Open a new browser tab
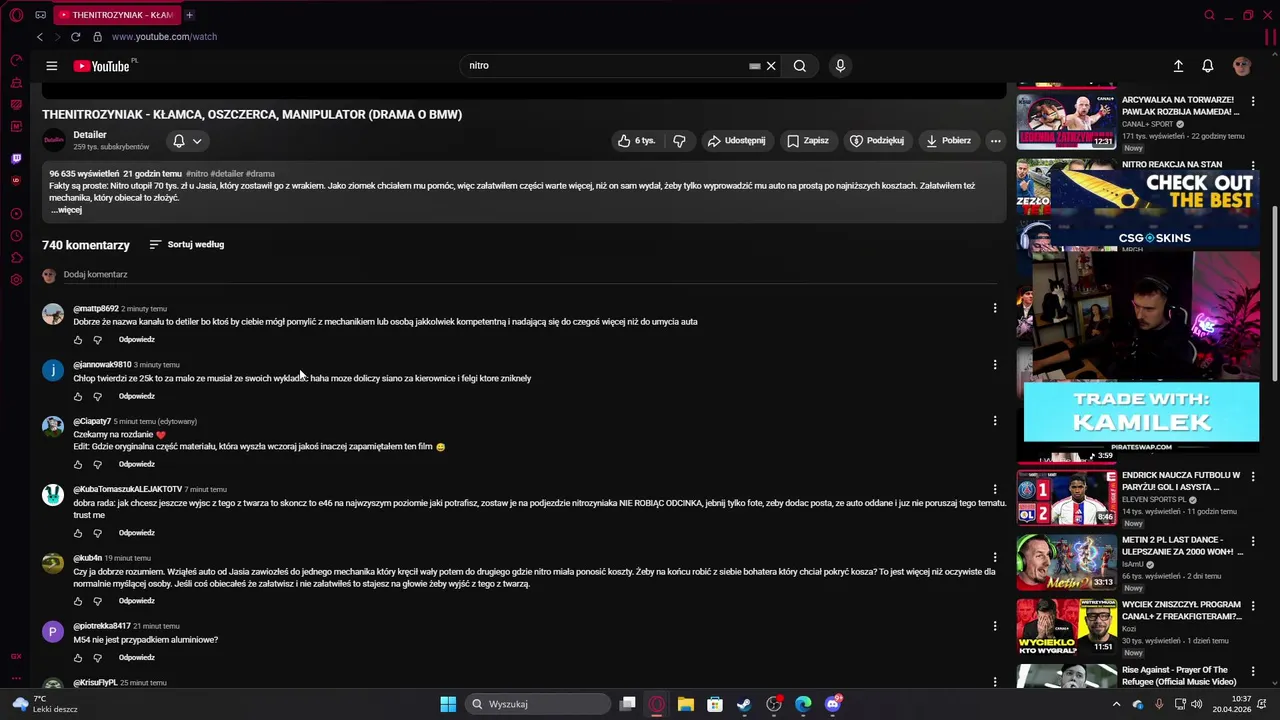1280x720 pixels. pyautogui.click(x=189, y=15)
